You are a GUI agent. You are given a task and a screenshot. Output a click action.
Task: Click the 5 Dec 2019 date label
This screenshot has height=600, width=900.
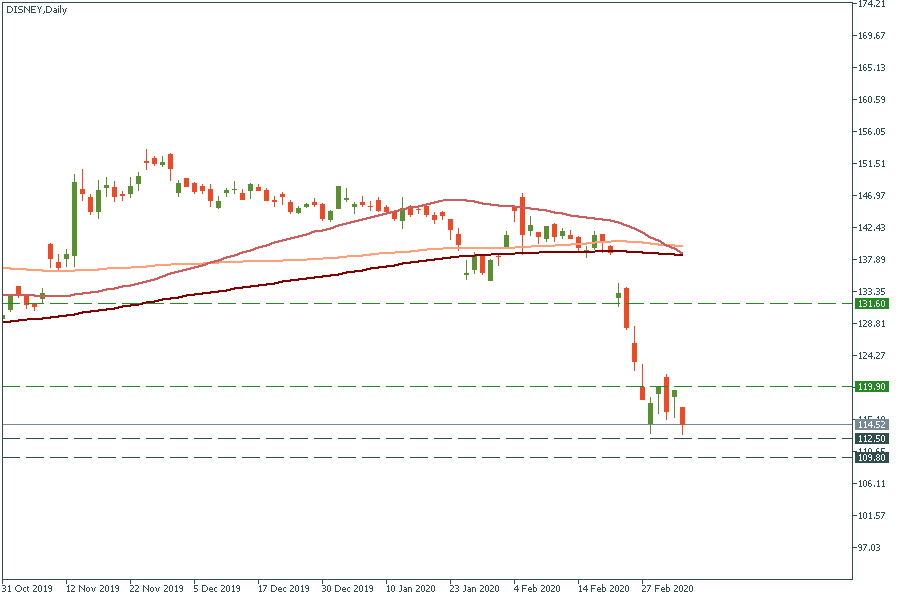click(217, 589)
